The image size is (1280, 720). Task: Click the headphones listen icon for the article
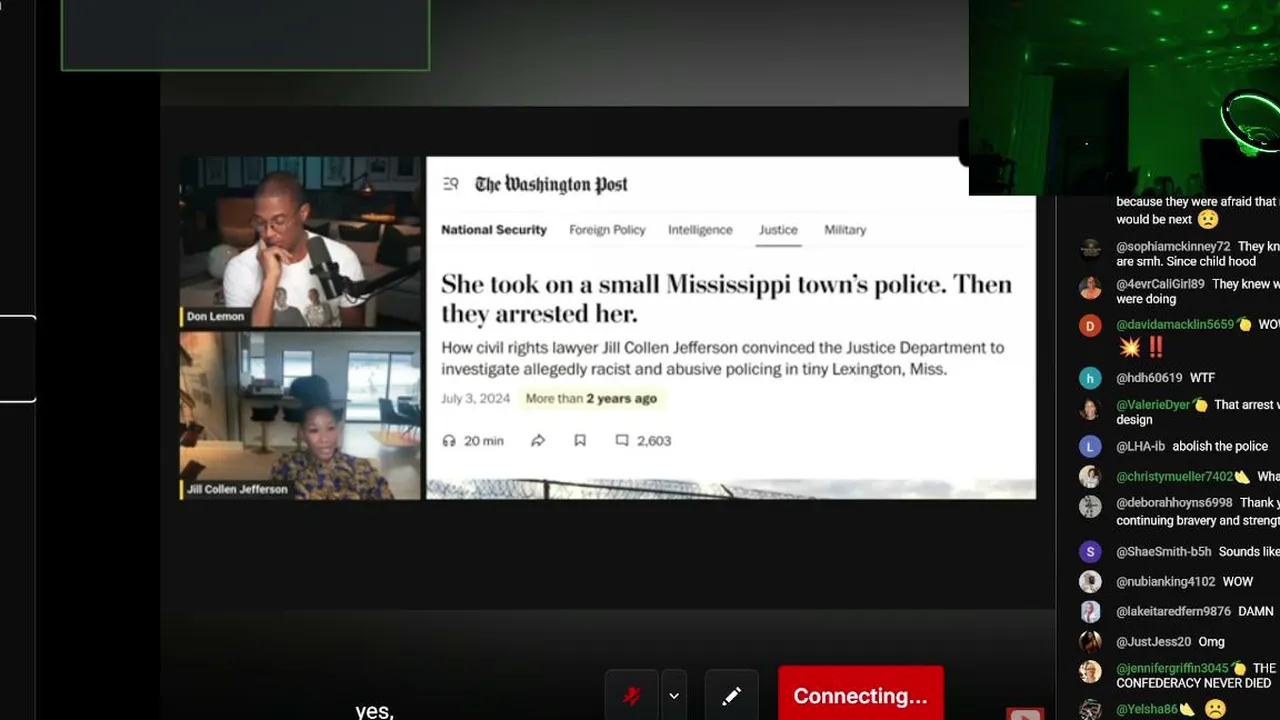point(449,440)
